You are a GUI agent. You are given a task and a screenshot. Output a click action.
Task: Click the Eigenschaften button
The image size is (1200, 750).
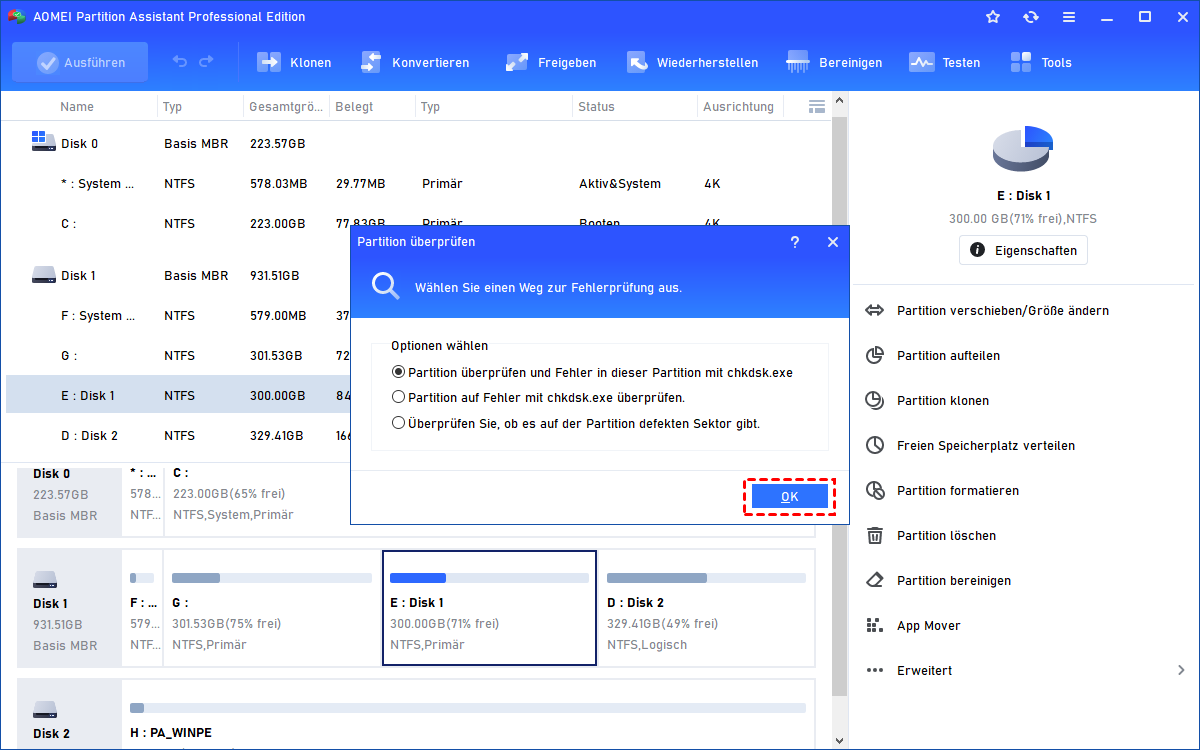(1023, 250)
